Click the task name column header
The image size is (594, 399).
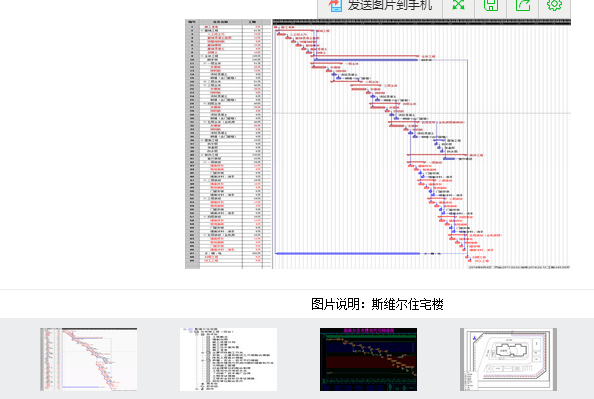(x=221, y=22)
